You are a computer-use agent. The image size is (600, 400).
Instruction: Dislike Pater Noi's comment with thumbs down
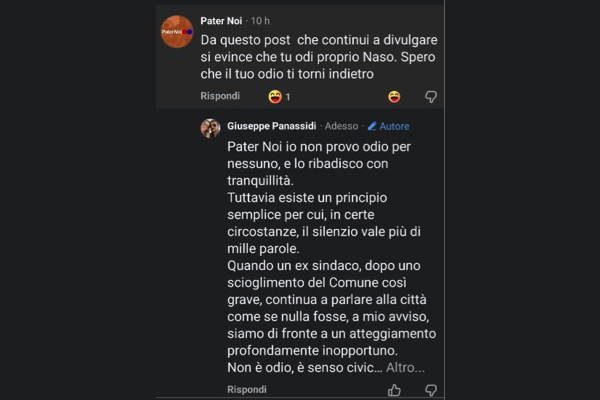pos(431,97)
